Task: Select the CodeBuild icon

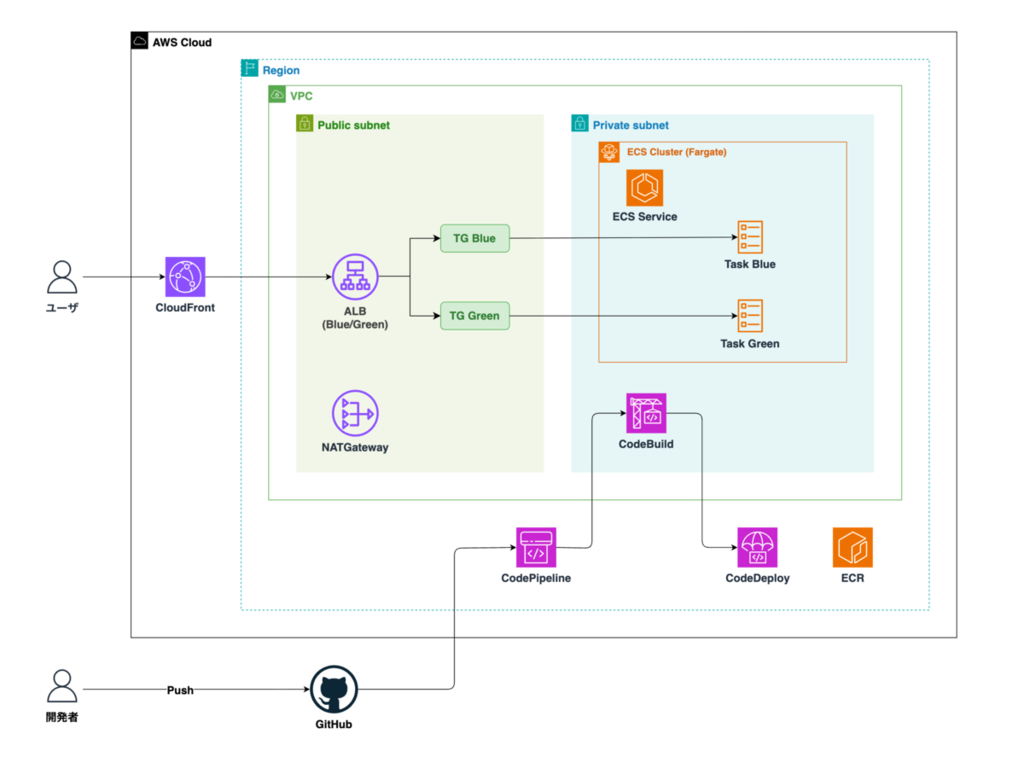Action: 646,413
